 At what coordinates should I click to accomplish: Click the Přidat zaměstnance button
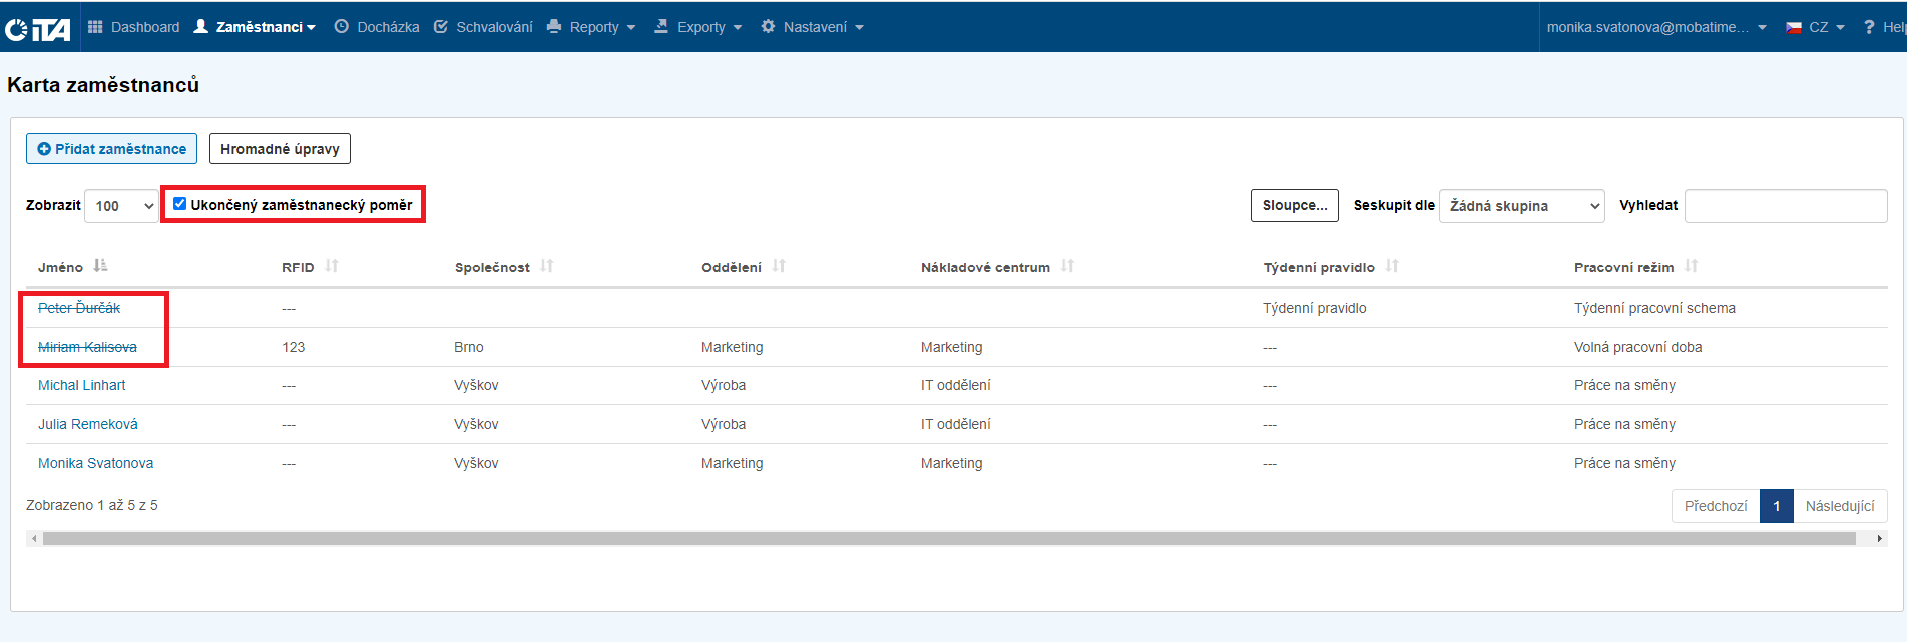click(111, 149)
